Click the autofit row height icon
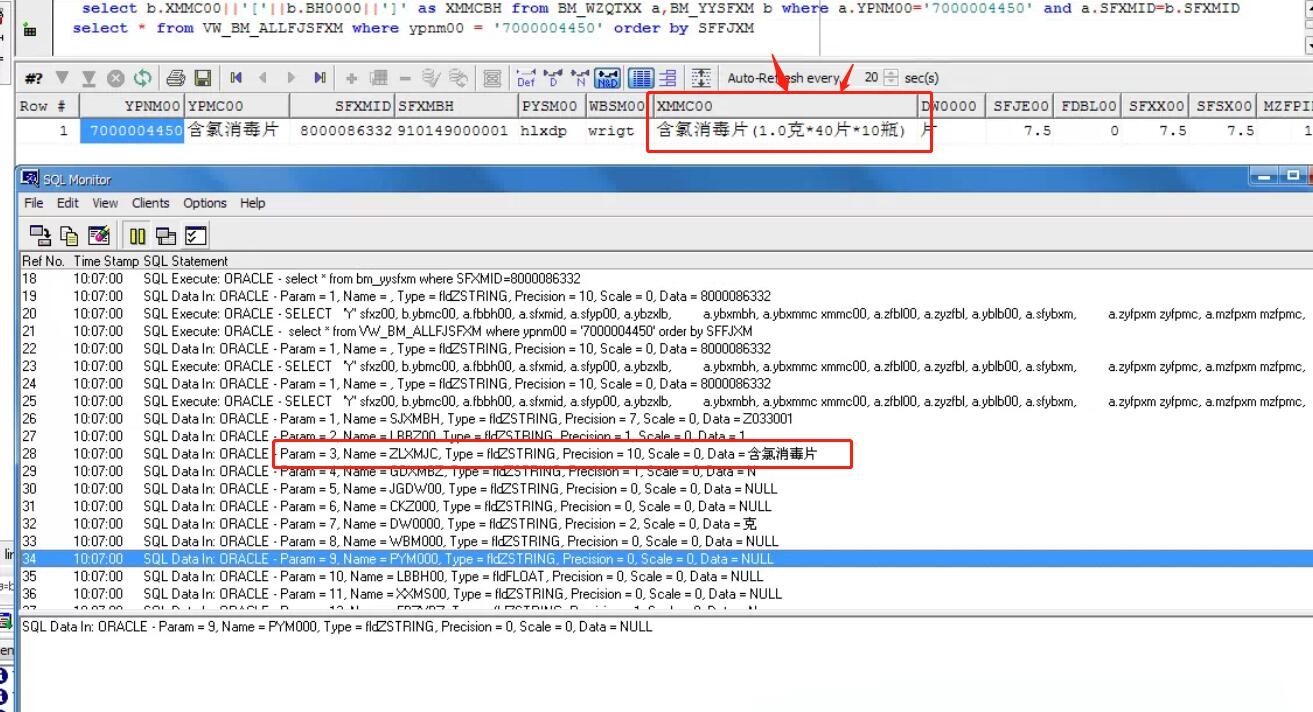Screen dimensions: 1313x712 point(701,78)
